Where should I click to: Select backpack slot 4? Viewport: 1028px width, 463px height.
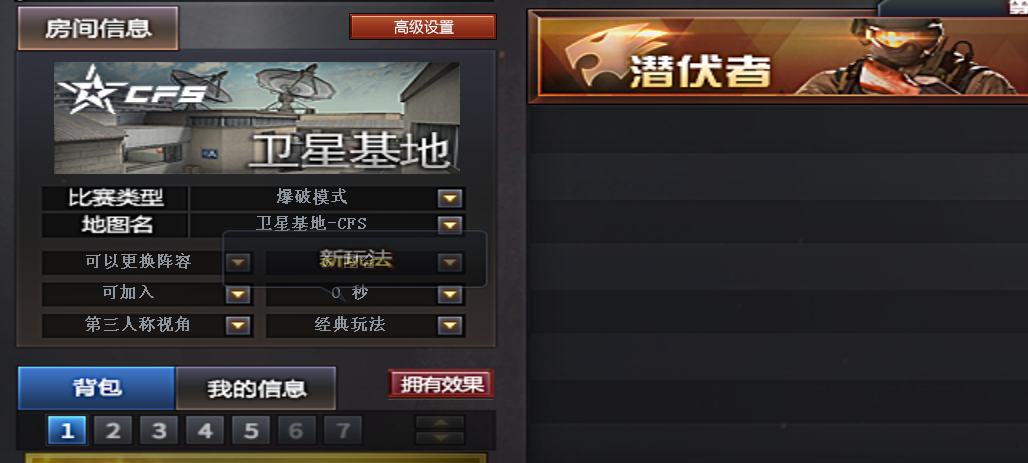[205, 431]
